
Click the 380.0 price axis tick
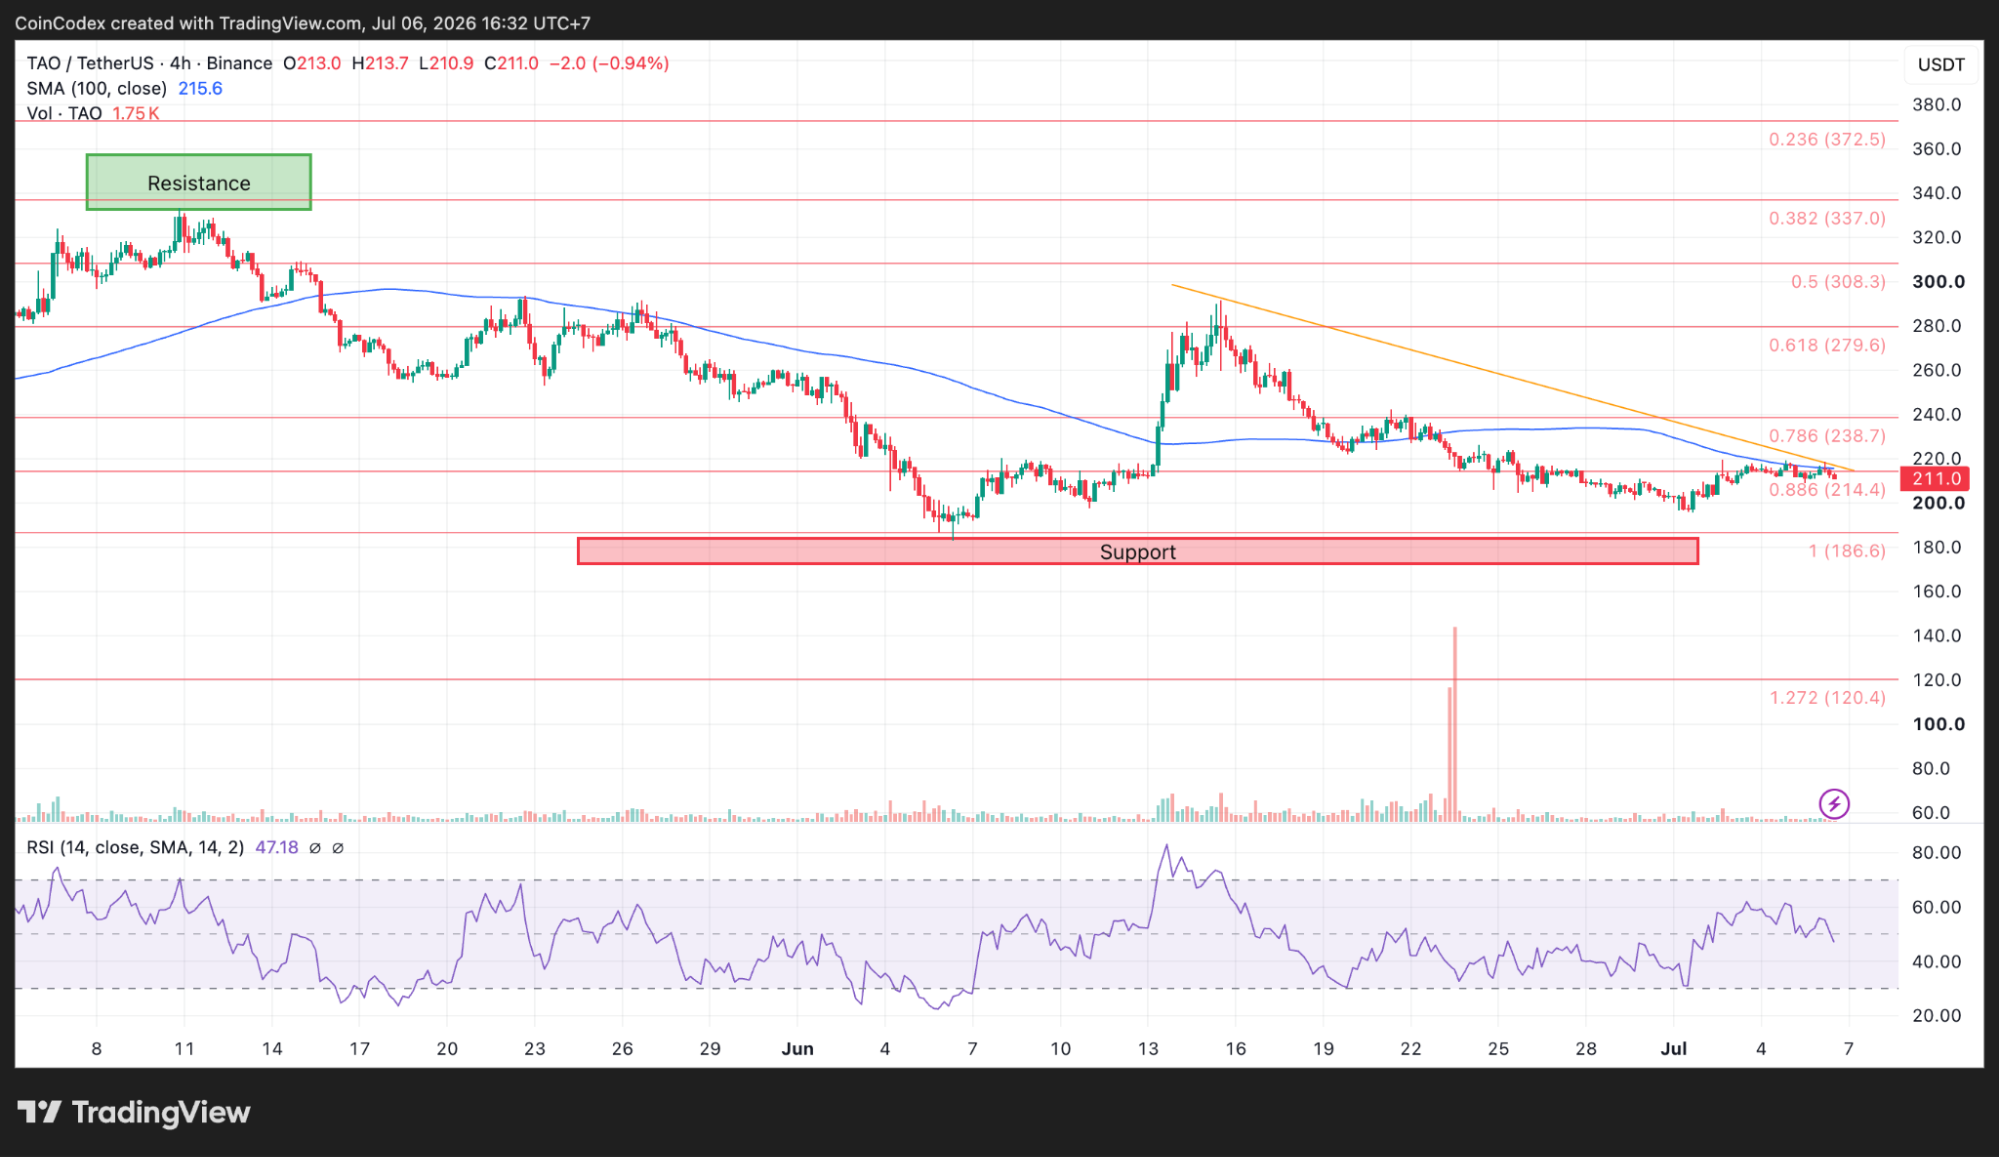point(1937,105)
